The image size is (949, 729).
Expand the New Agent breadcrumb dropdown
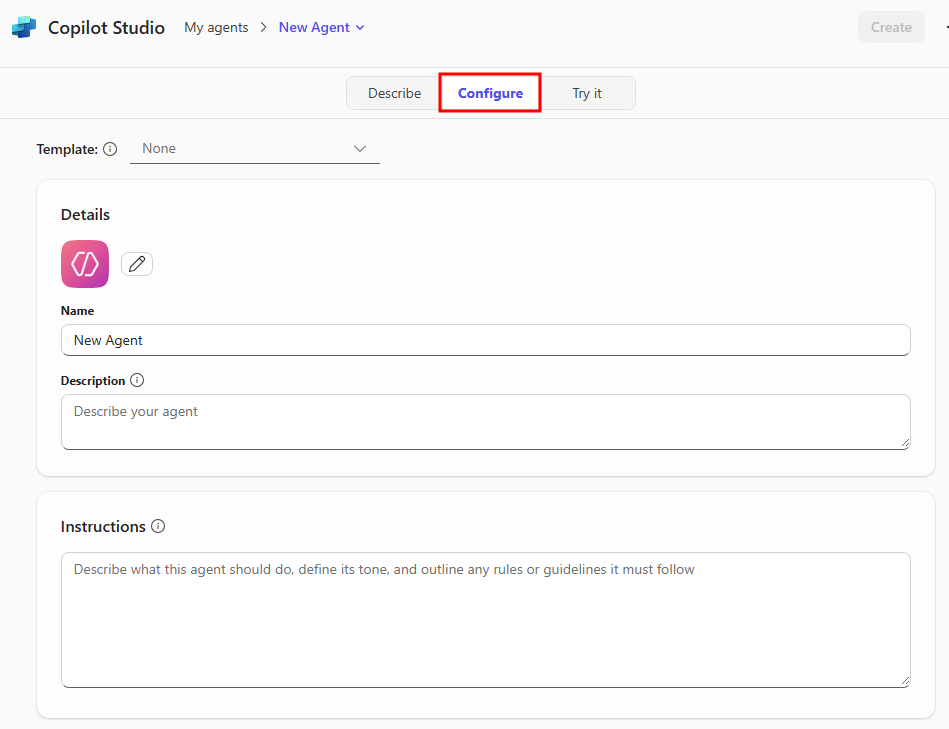[322, 28]
